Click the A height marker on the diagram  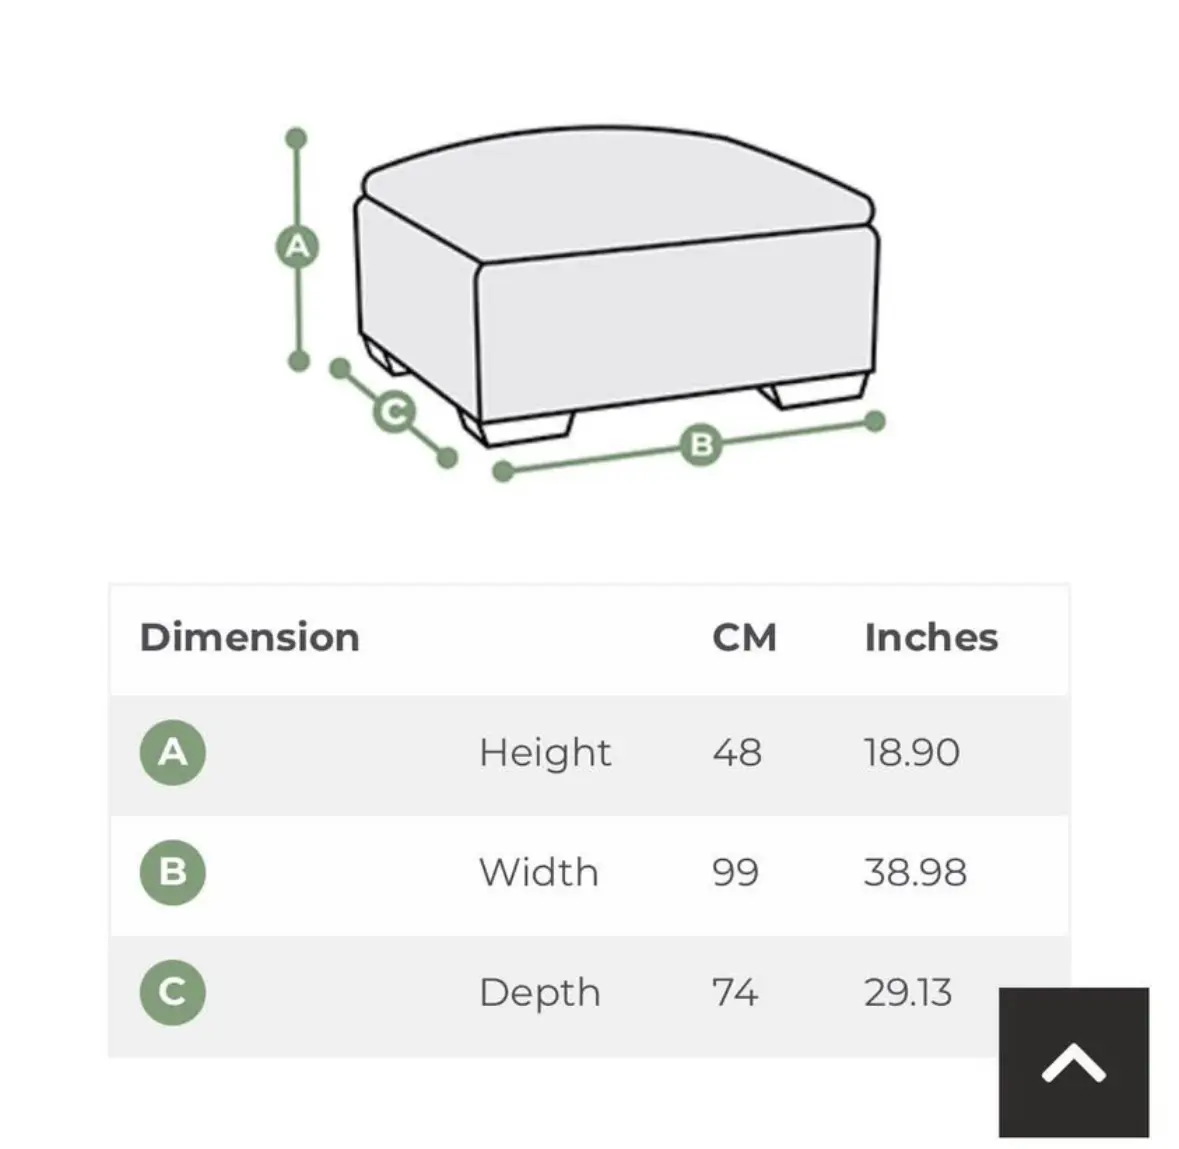tap(297, 246)
